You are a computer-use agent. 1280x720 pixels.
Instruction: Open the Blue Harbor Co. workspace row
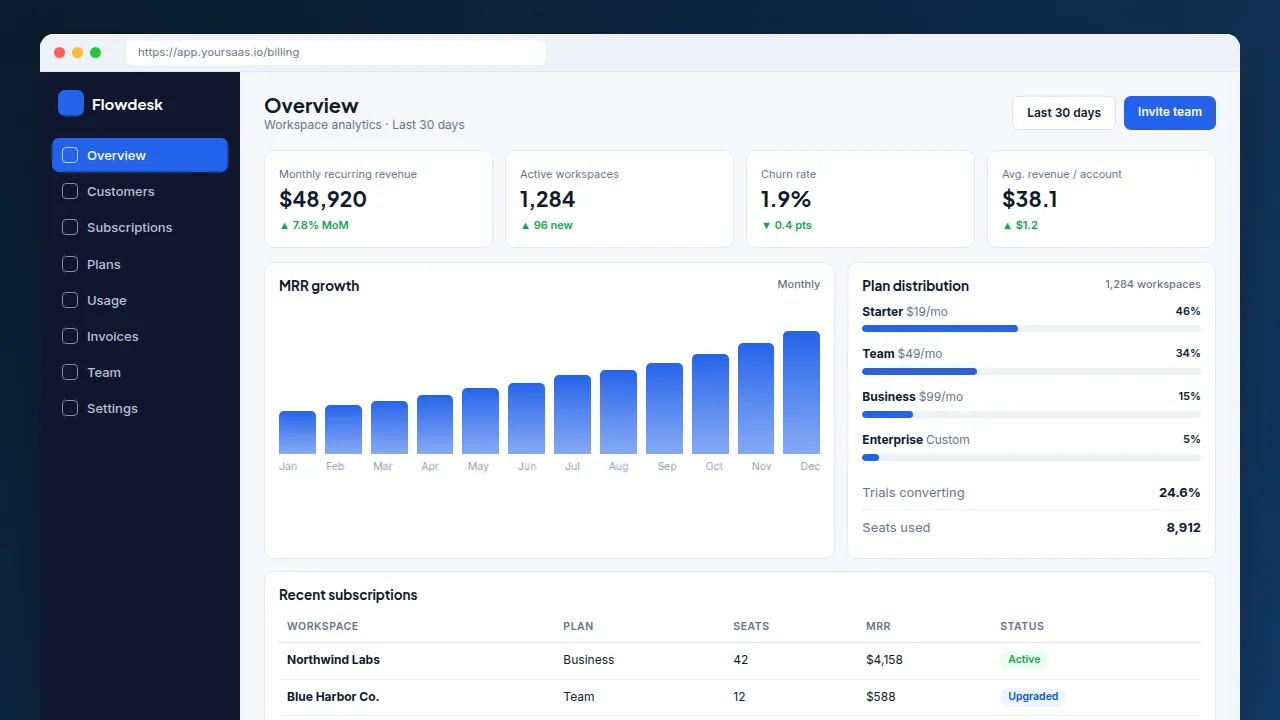pos(740,697)
